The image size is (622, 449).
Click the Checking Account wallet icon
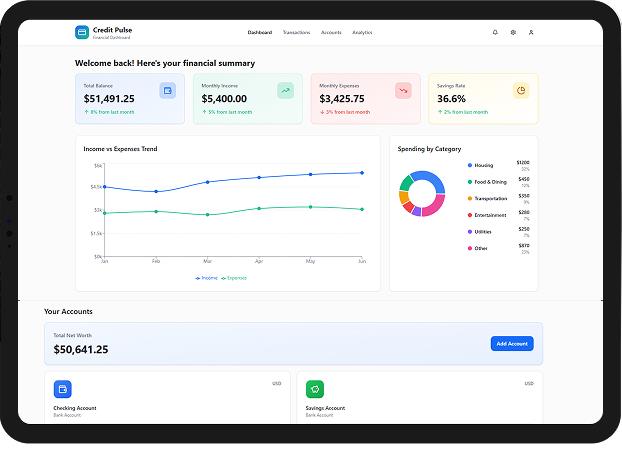(x=62, y=389)
